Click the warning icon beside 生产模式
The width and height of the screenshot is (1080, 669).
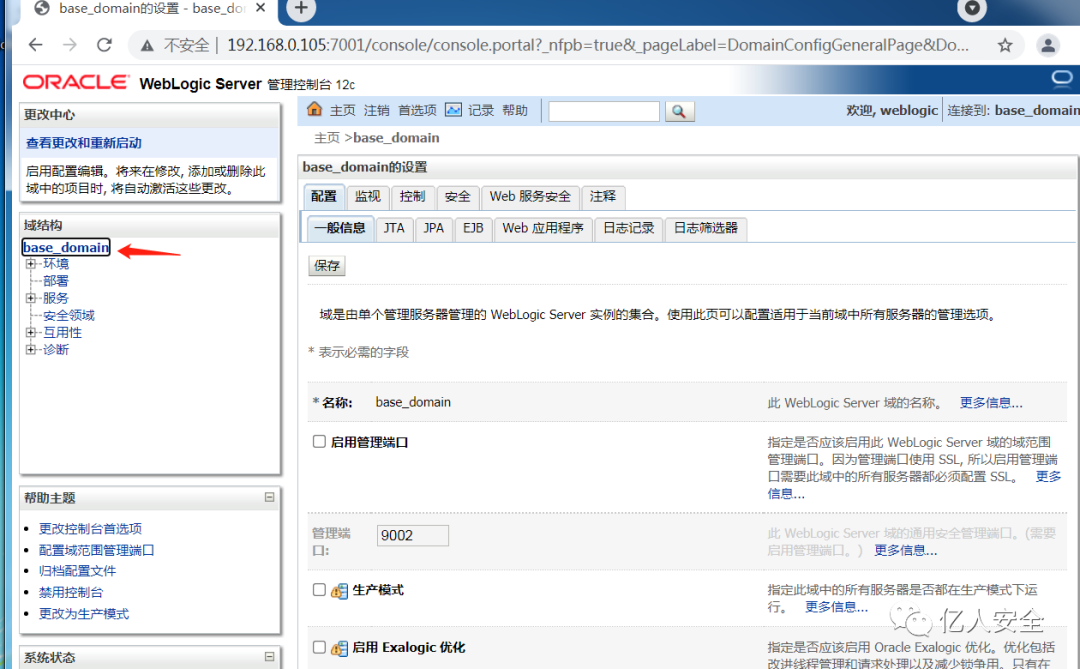point(339,590)
